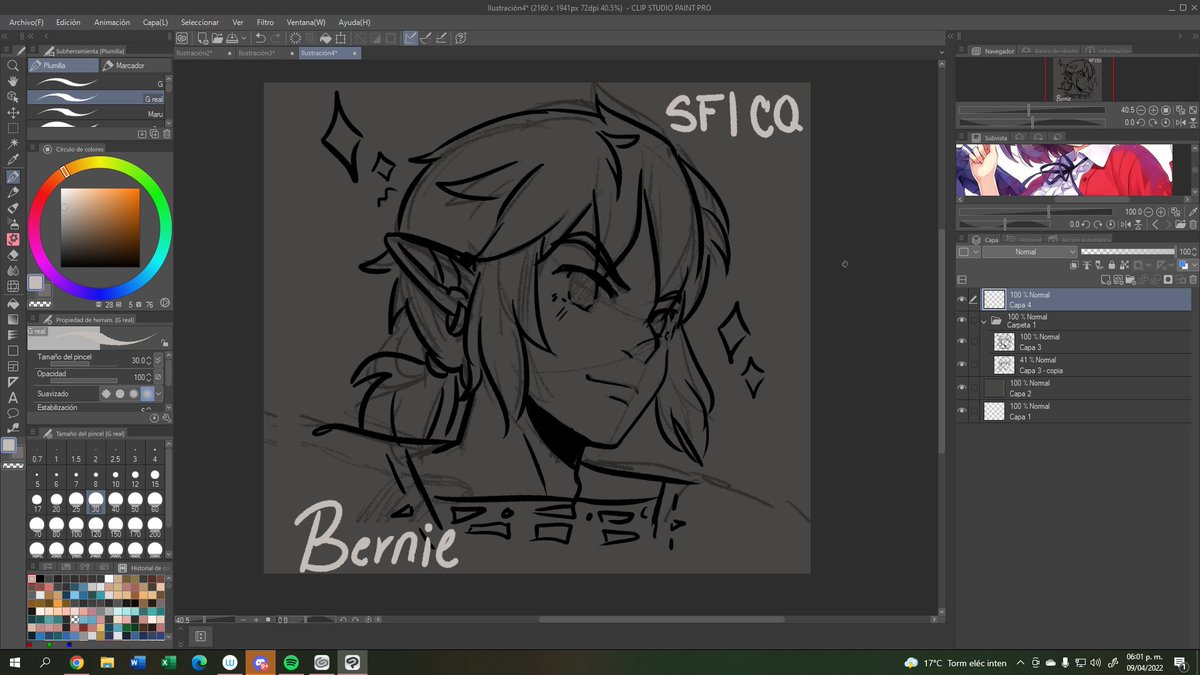Open the Suavizado anti-aliasing dropdown

click(x=158, y=394)
